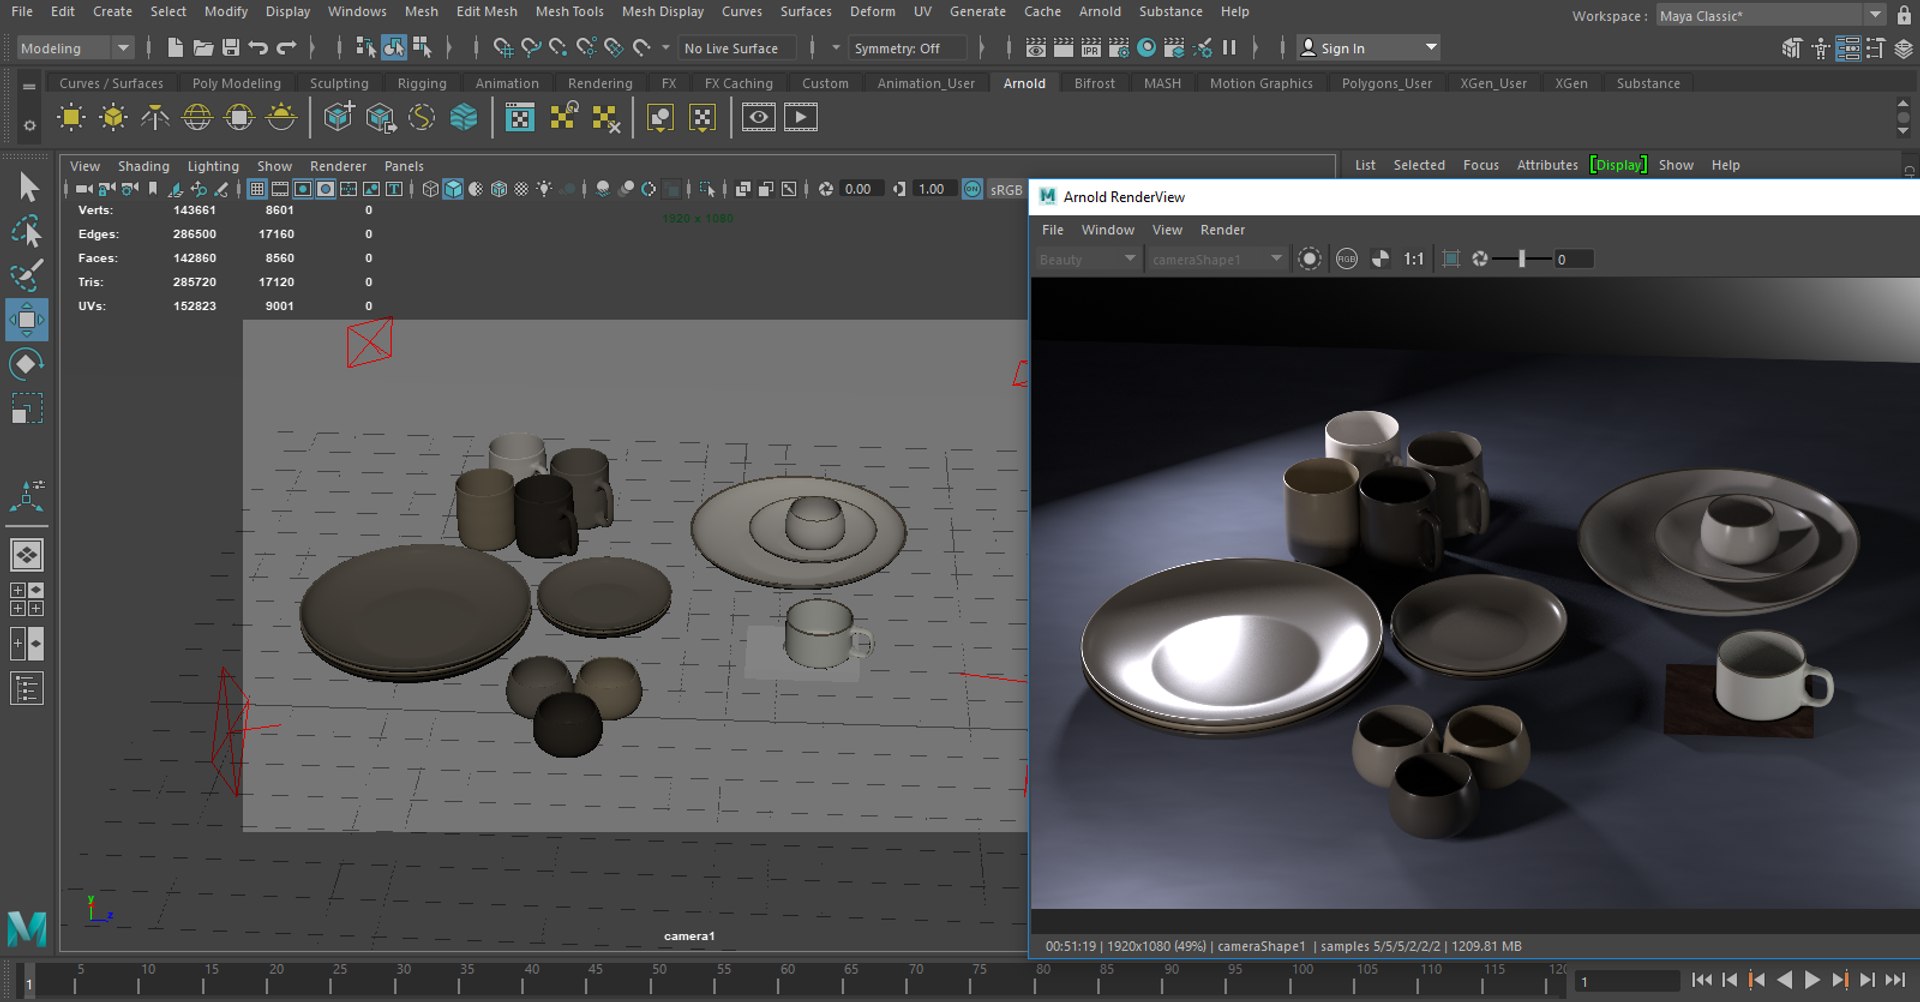Click the Play forwards button on timeline
Viewport: 1920px width, 1002px height.
click(x=1812, y=980)
